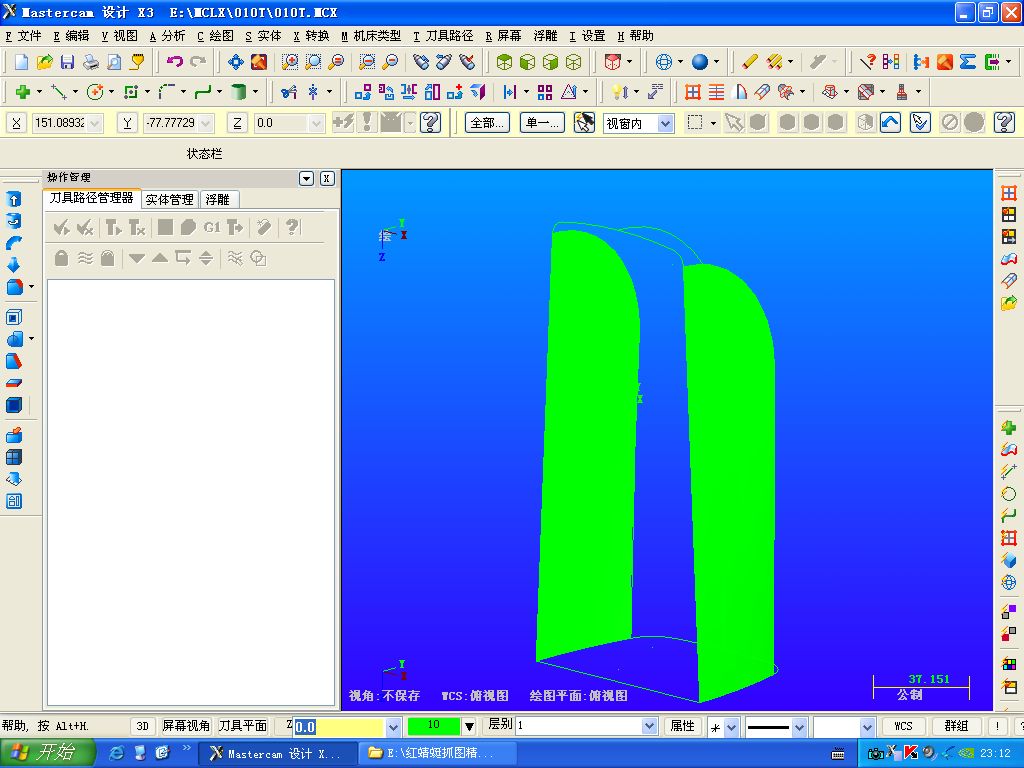Toggle the standard selection icon
Viewport: 1024px width, 768px height.
[735, 123]
